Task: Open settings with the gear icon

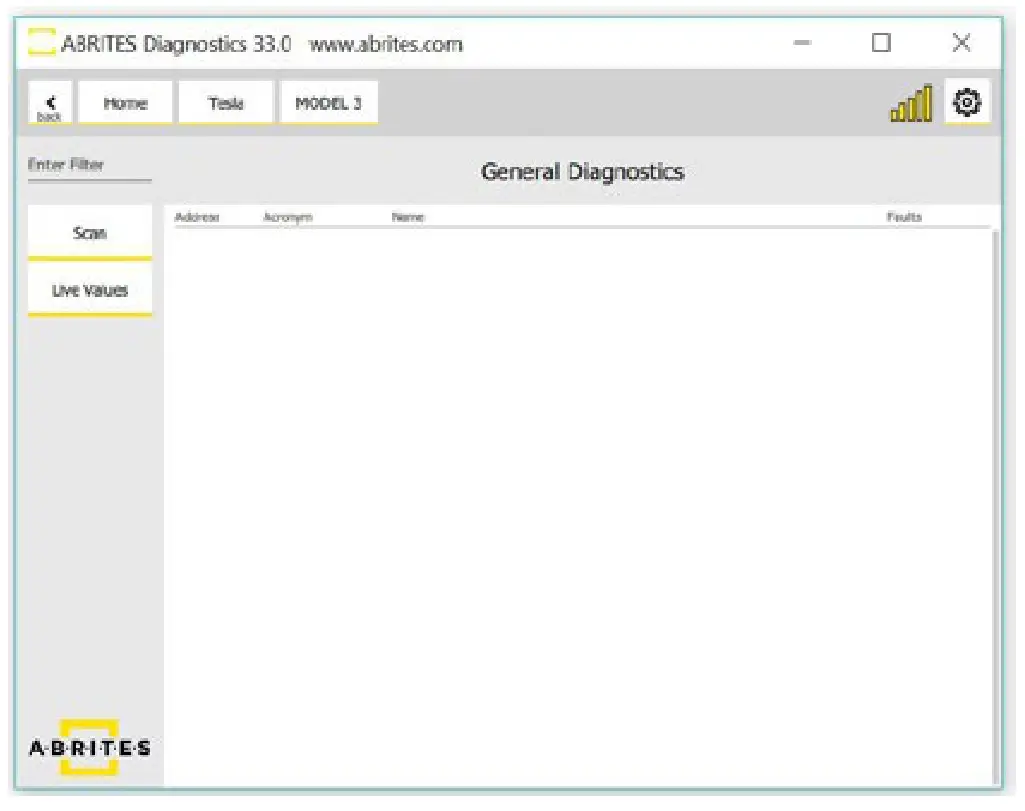Action: click(x=967, y=103)
